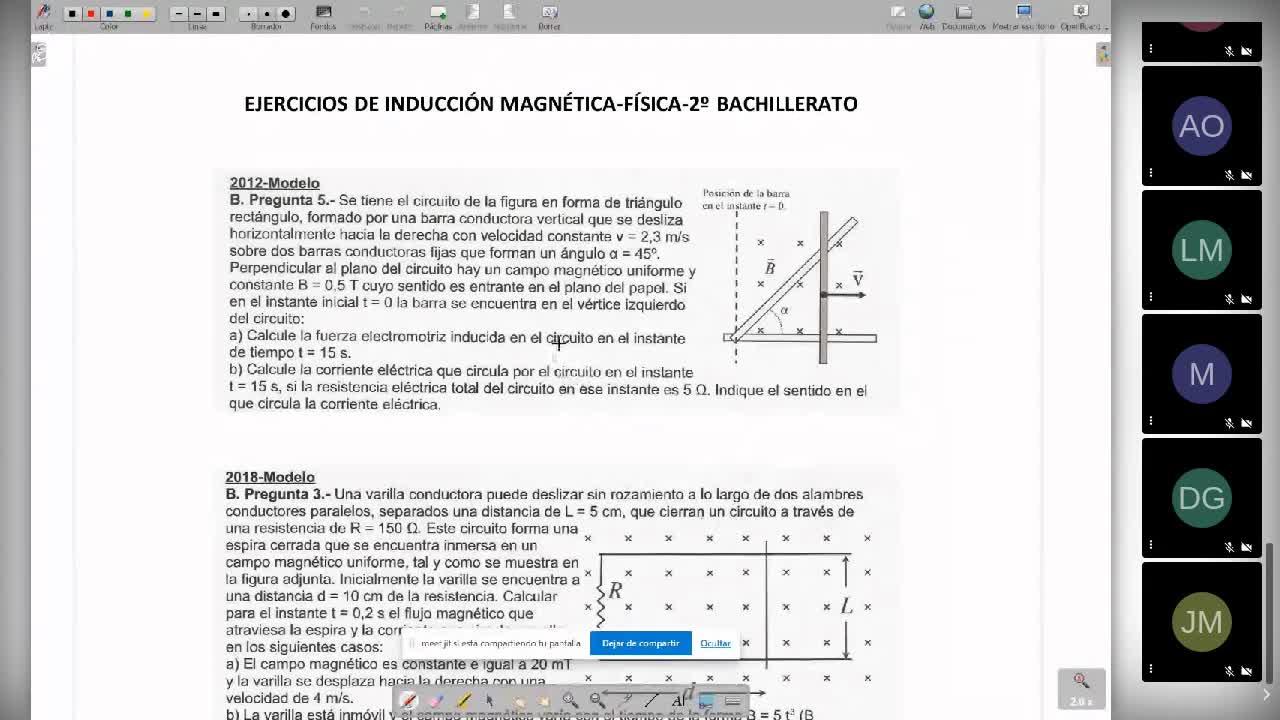
Task: Choose the thin line width
Action: pyautogui.click(x=178, y=14)
